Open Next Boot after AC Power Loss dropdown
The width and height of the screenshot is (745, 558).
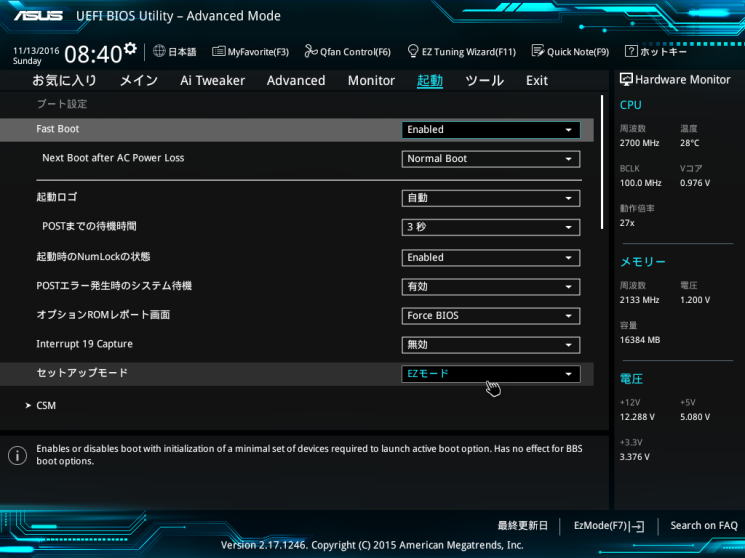point(491,159)
